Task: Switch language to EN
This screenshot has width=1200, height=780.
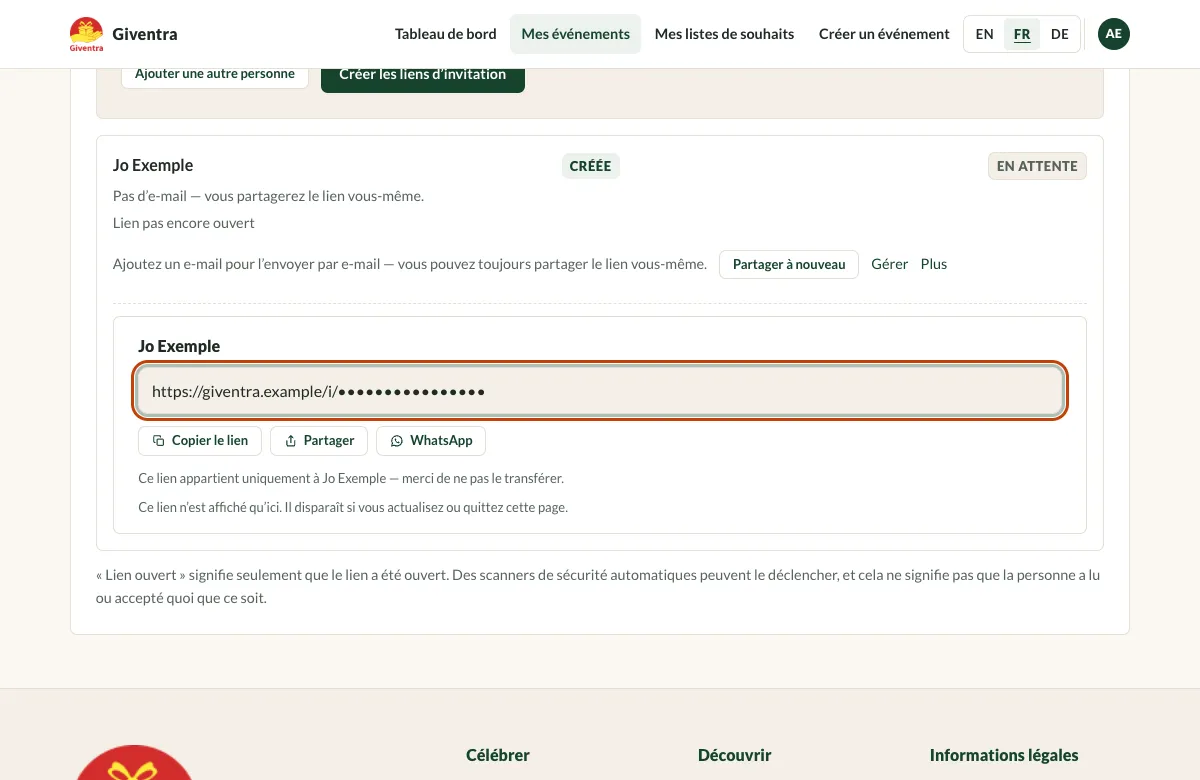Action: click(x=985, y=34)
